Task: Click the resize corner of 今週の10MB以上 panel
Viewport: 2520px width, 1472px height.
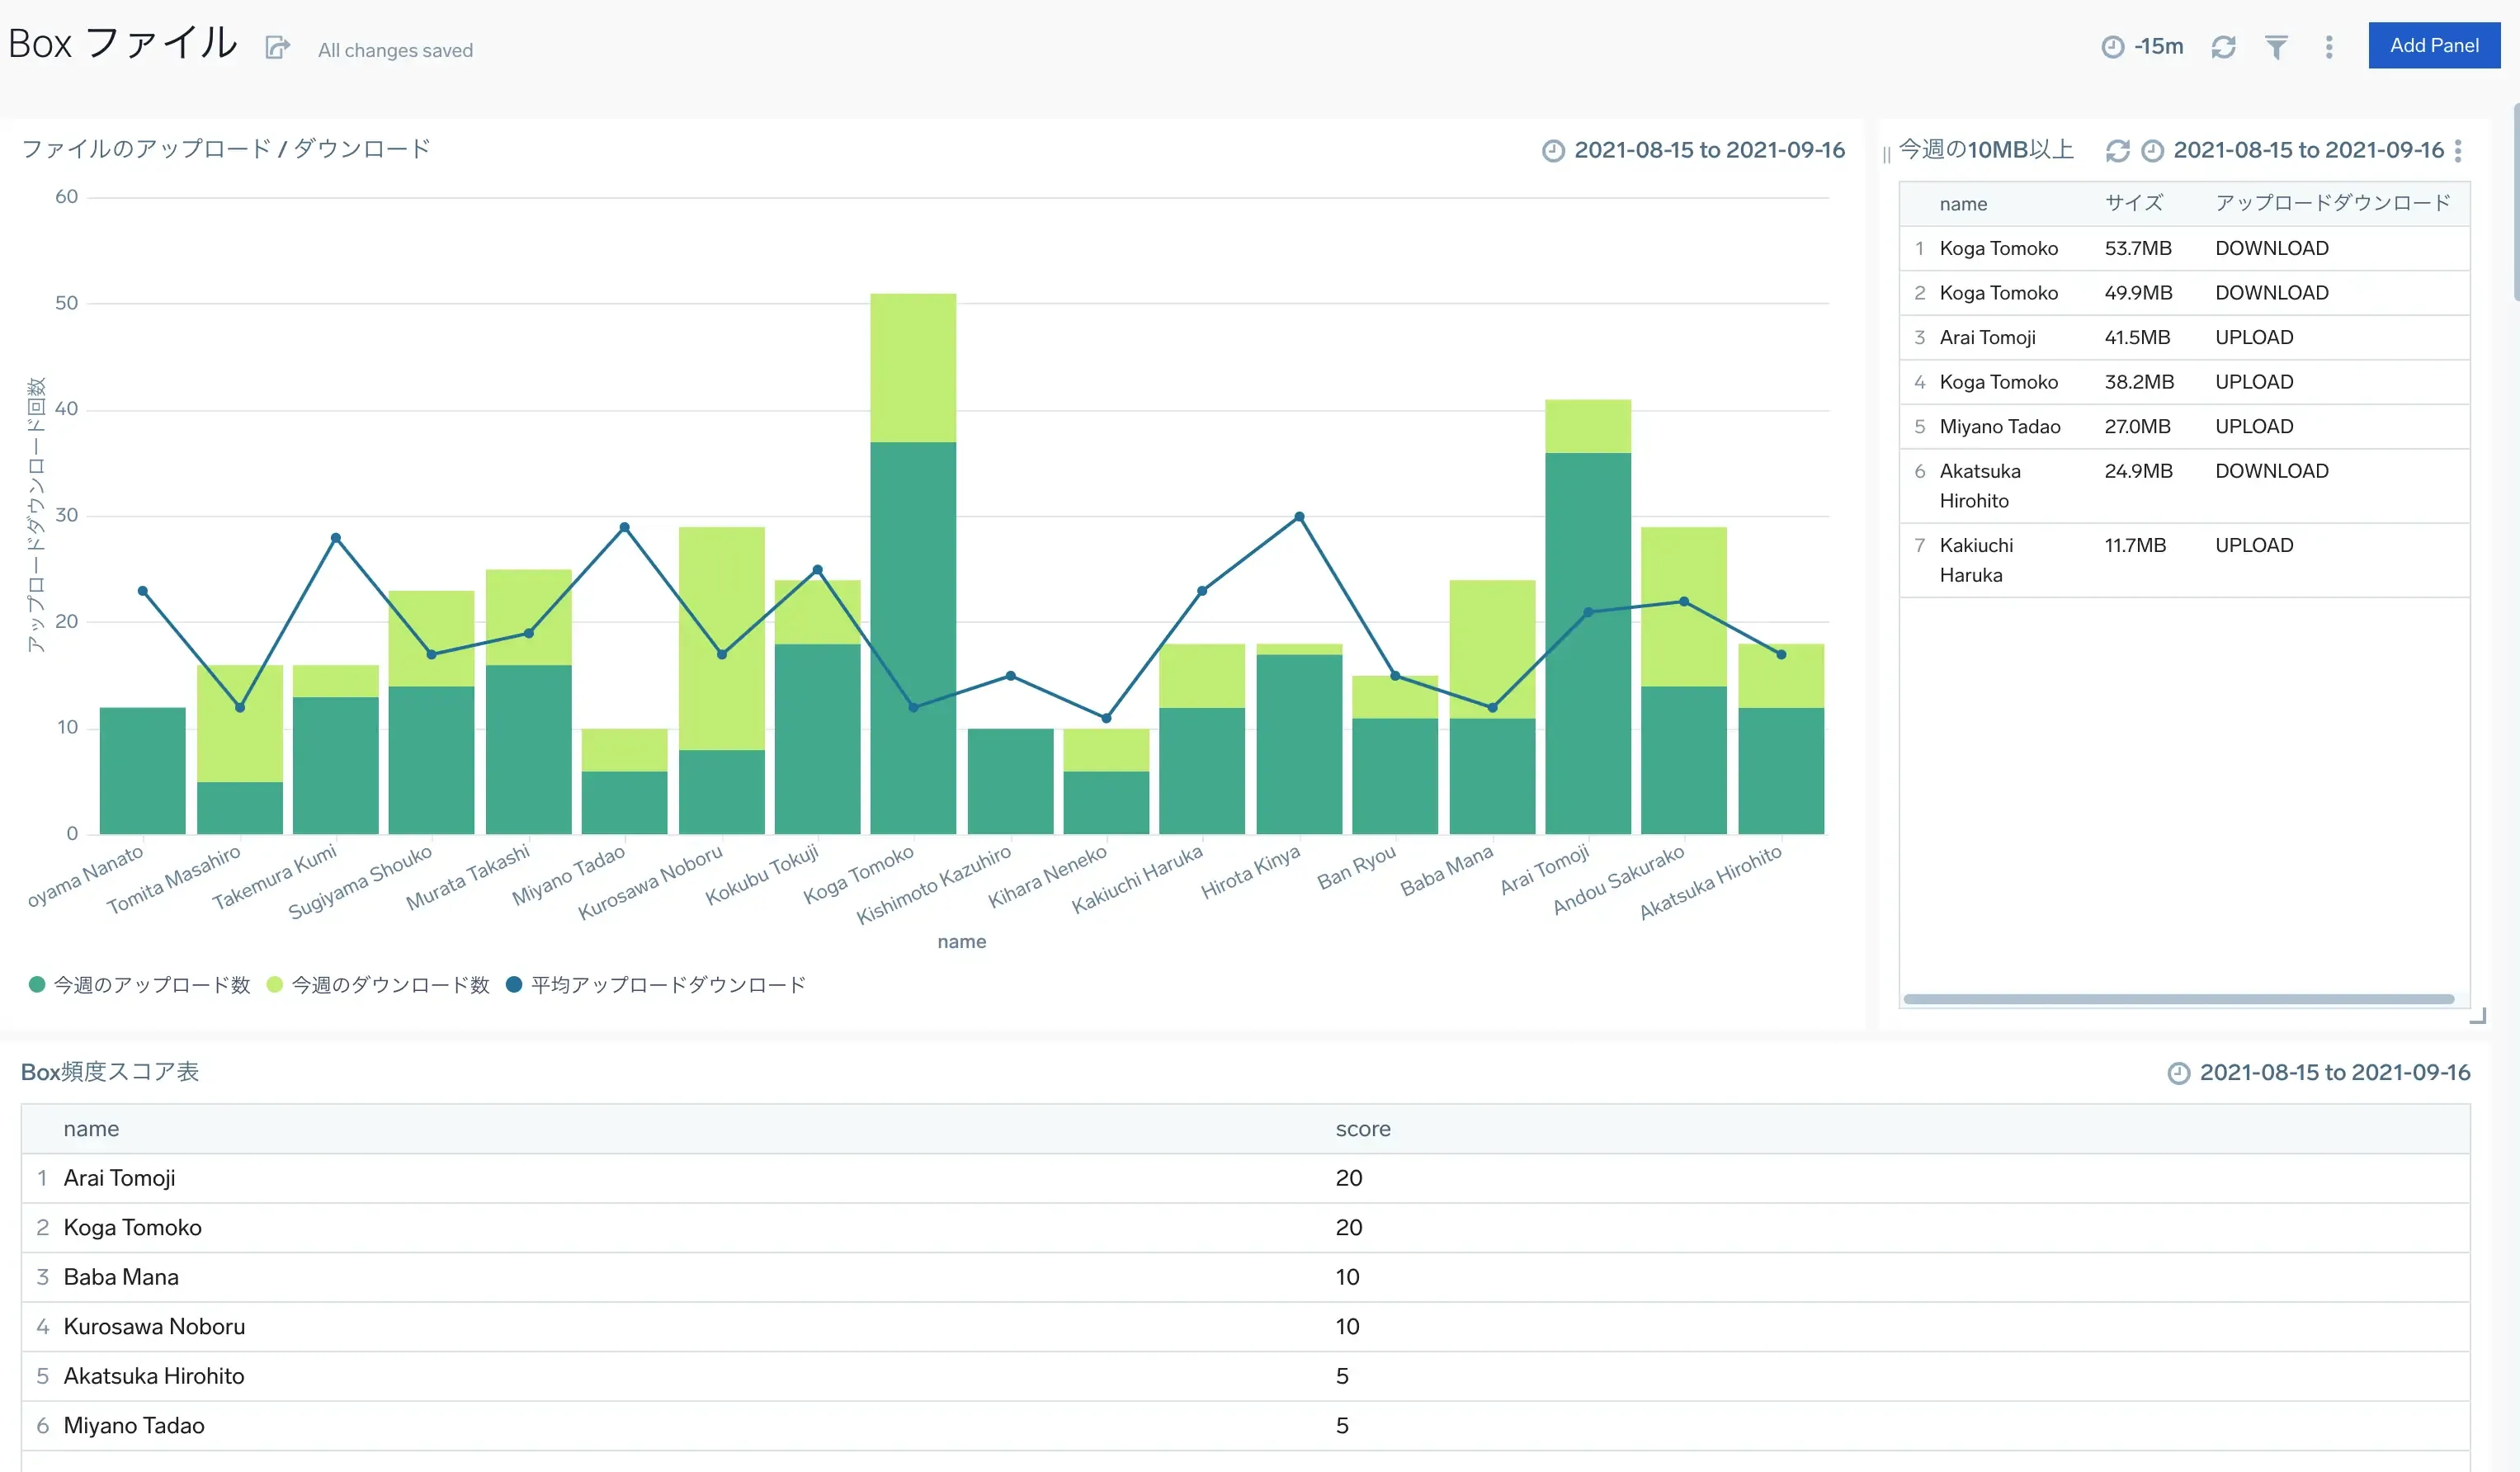Action: pos(2477,1016)
